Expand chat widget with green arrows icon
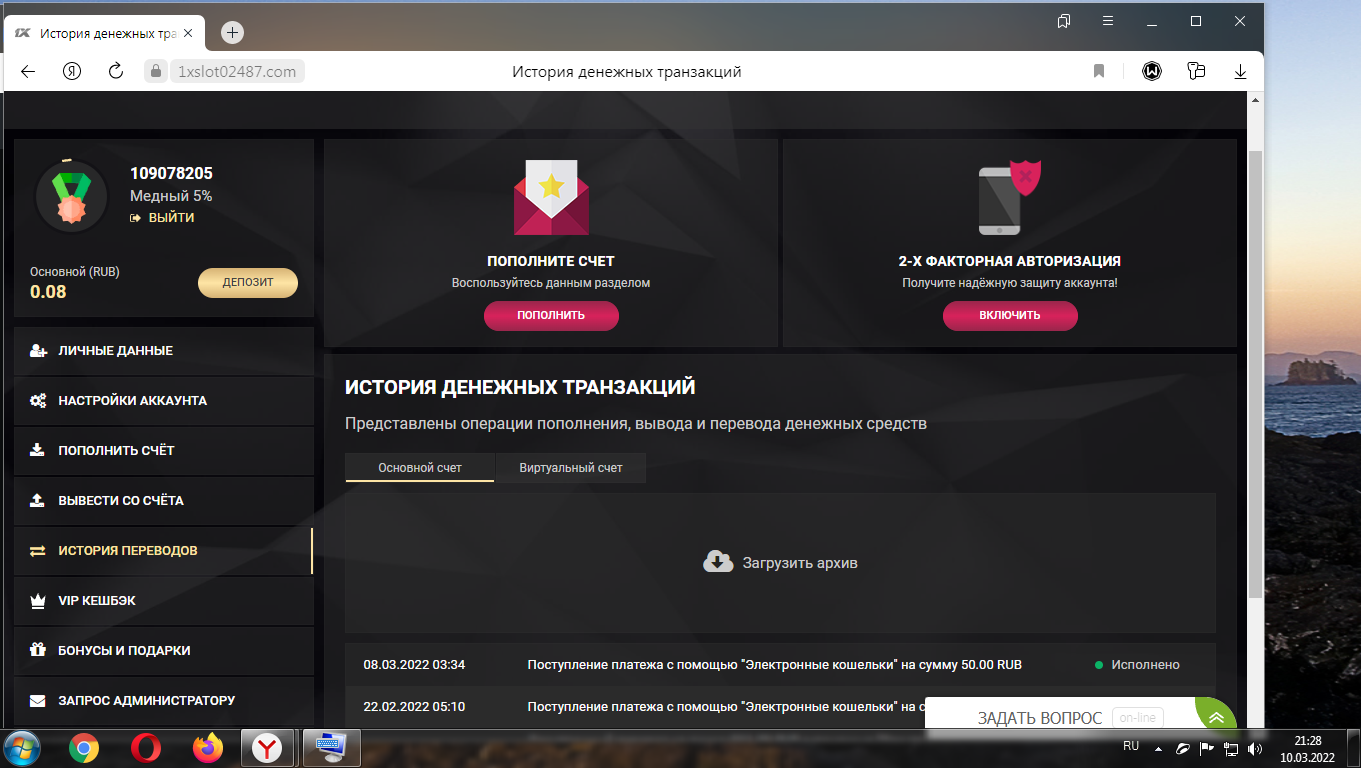 [1216, 717]
